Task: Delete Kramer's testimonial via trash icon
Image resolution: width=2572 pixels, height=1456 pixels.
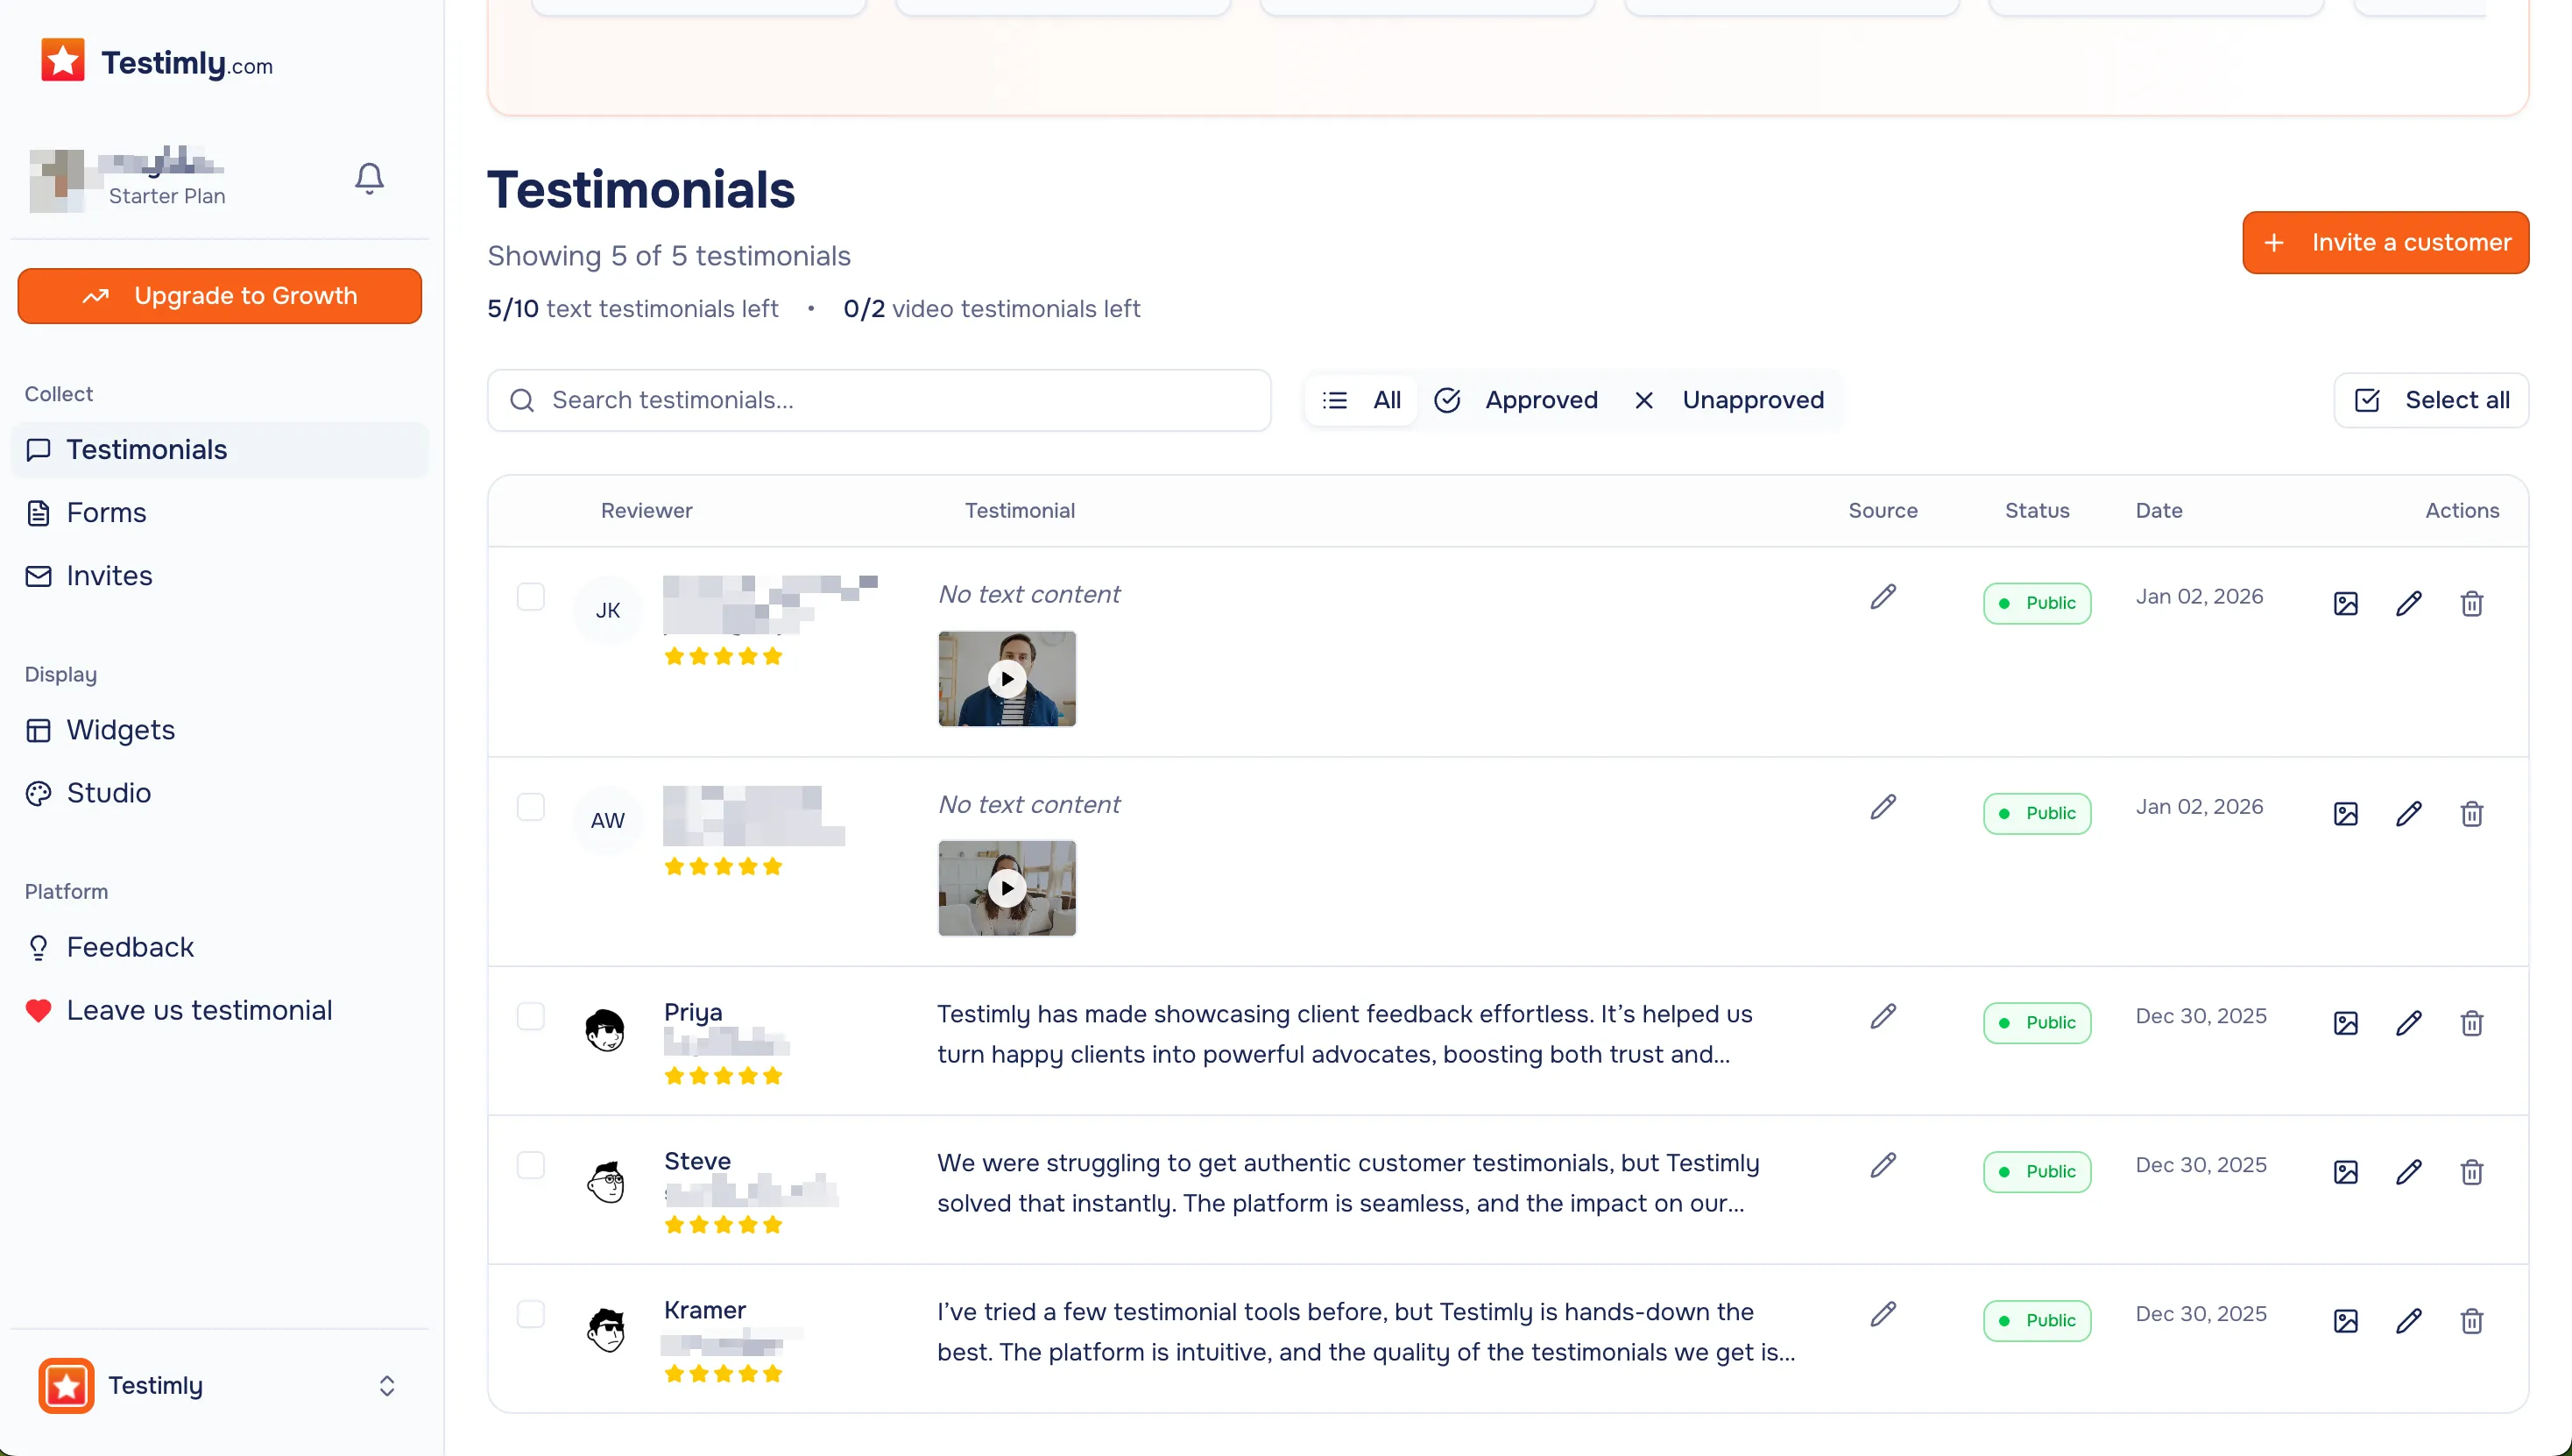Action: (x=2472, y=1321)
